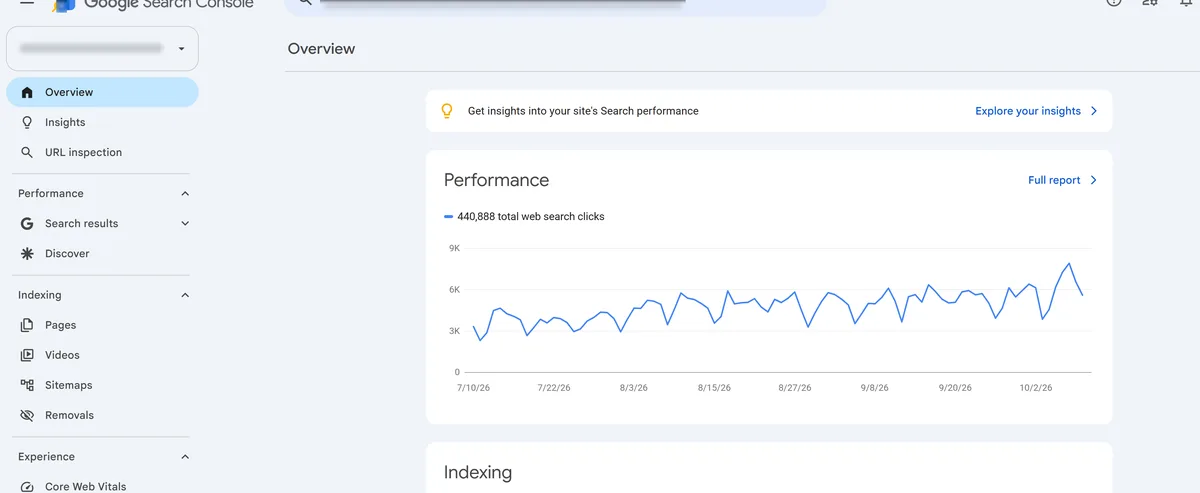Click the insights banner text
The height and width of the screenshot is (493, 1200).
coord(583,111)
